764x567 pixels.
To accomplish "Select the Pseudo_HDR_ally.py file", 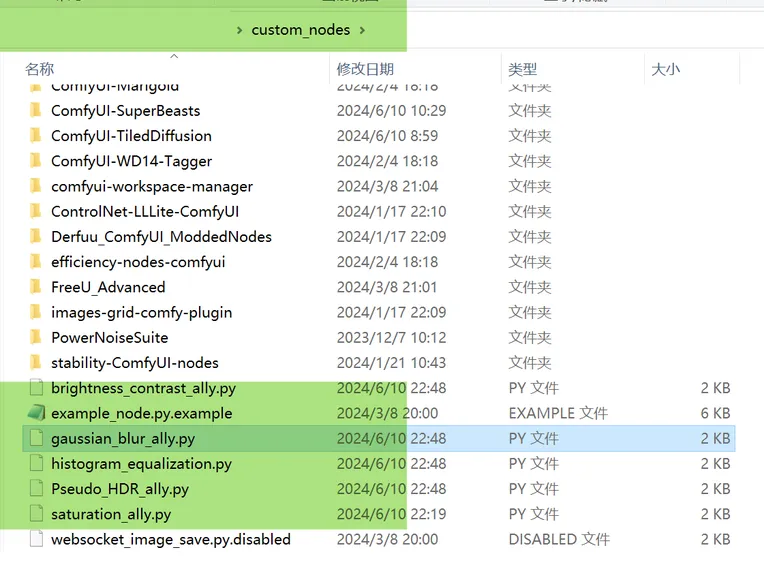I will pyautogui.click(x=120, y=489).
